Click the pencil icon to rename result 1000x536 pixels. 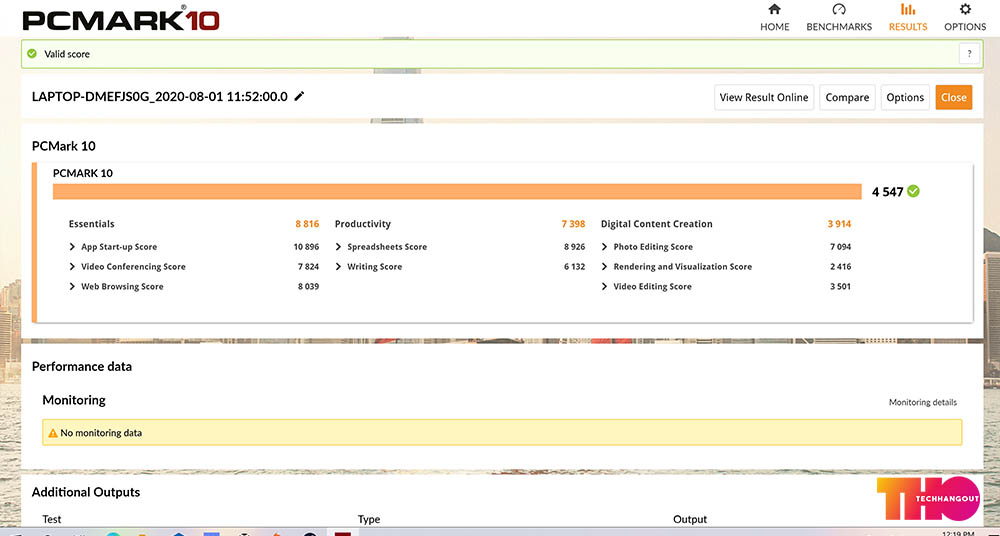(299, 96)
